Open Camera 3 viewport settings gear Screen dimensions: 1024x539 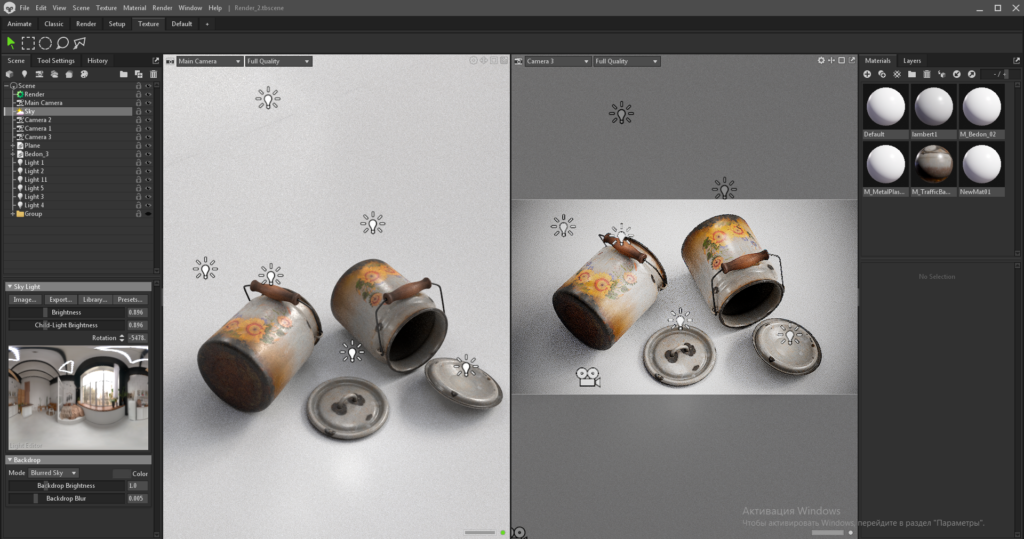(x=822, y=61)
